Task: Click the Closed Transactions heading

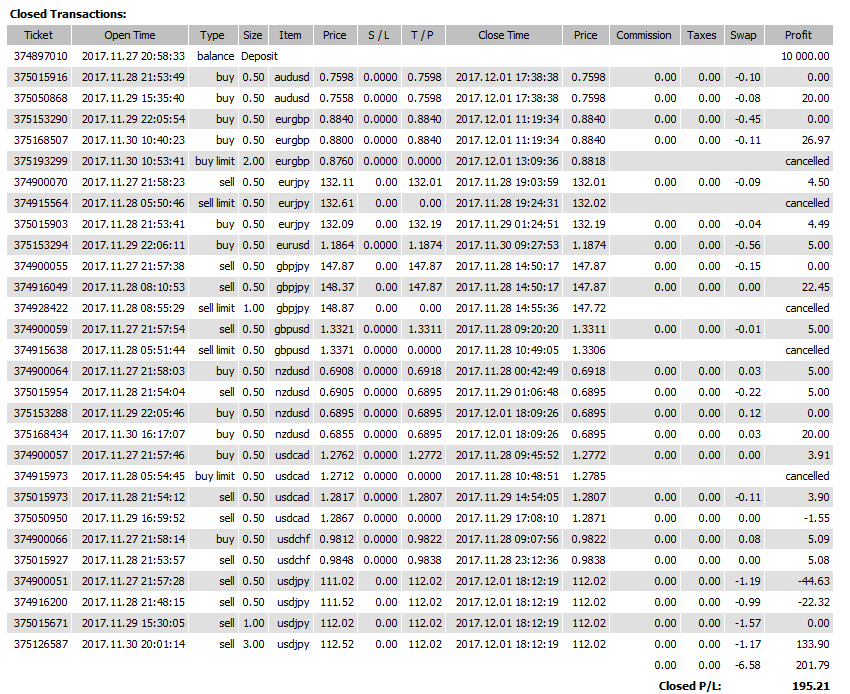Action: (68, 14)
